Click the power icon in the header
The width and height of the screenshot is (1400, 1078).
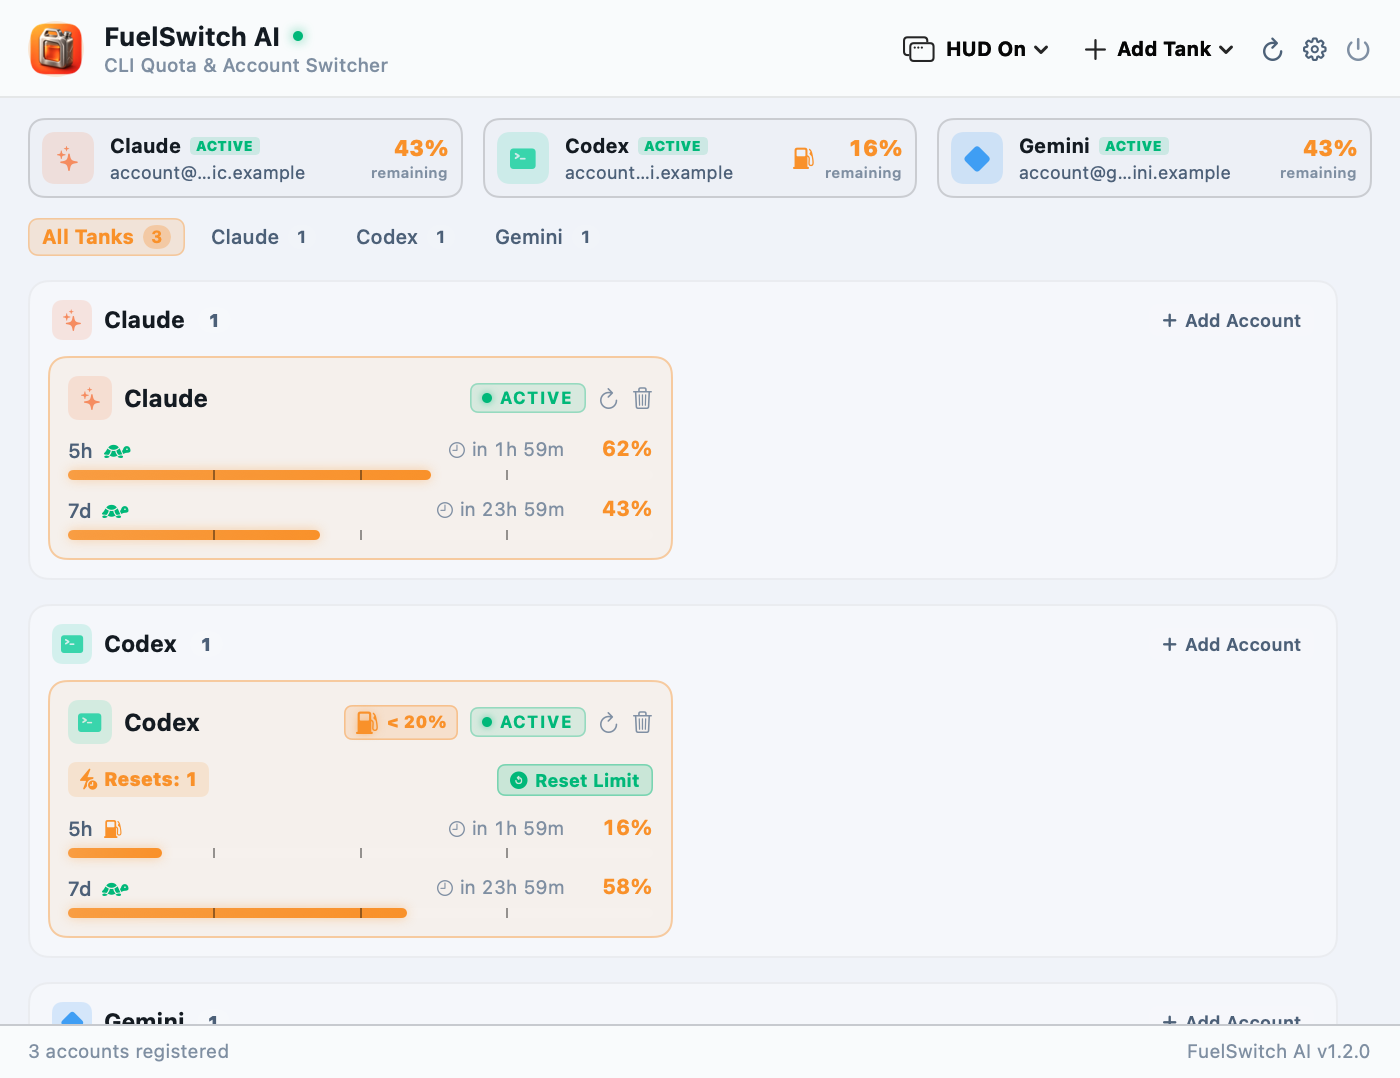[x=1358, y=49]
